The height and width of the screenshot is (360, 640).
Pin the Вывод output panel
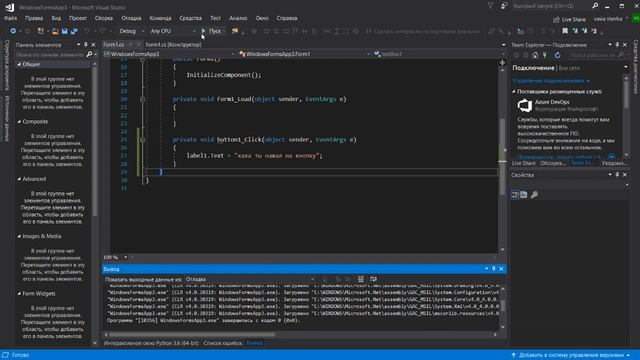493,269
